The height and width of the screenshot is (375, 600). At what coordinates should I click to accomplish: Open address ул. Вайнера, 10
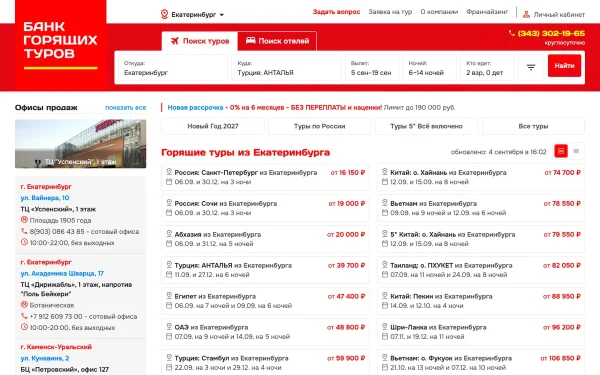(x=45, y=198)
